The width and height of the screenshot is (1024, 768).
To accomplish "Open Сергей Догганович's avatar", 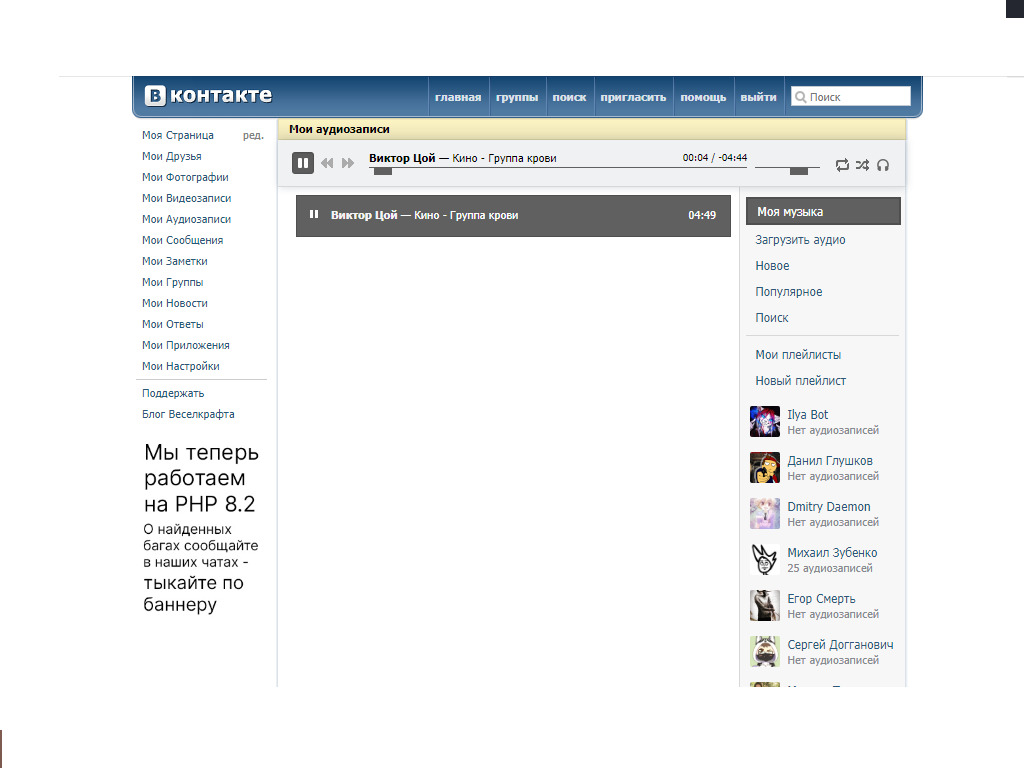I will [x=765, y=651].
